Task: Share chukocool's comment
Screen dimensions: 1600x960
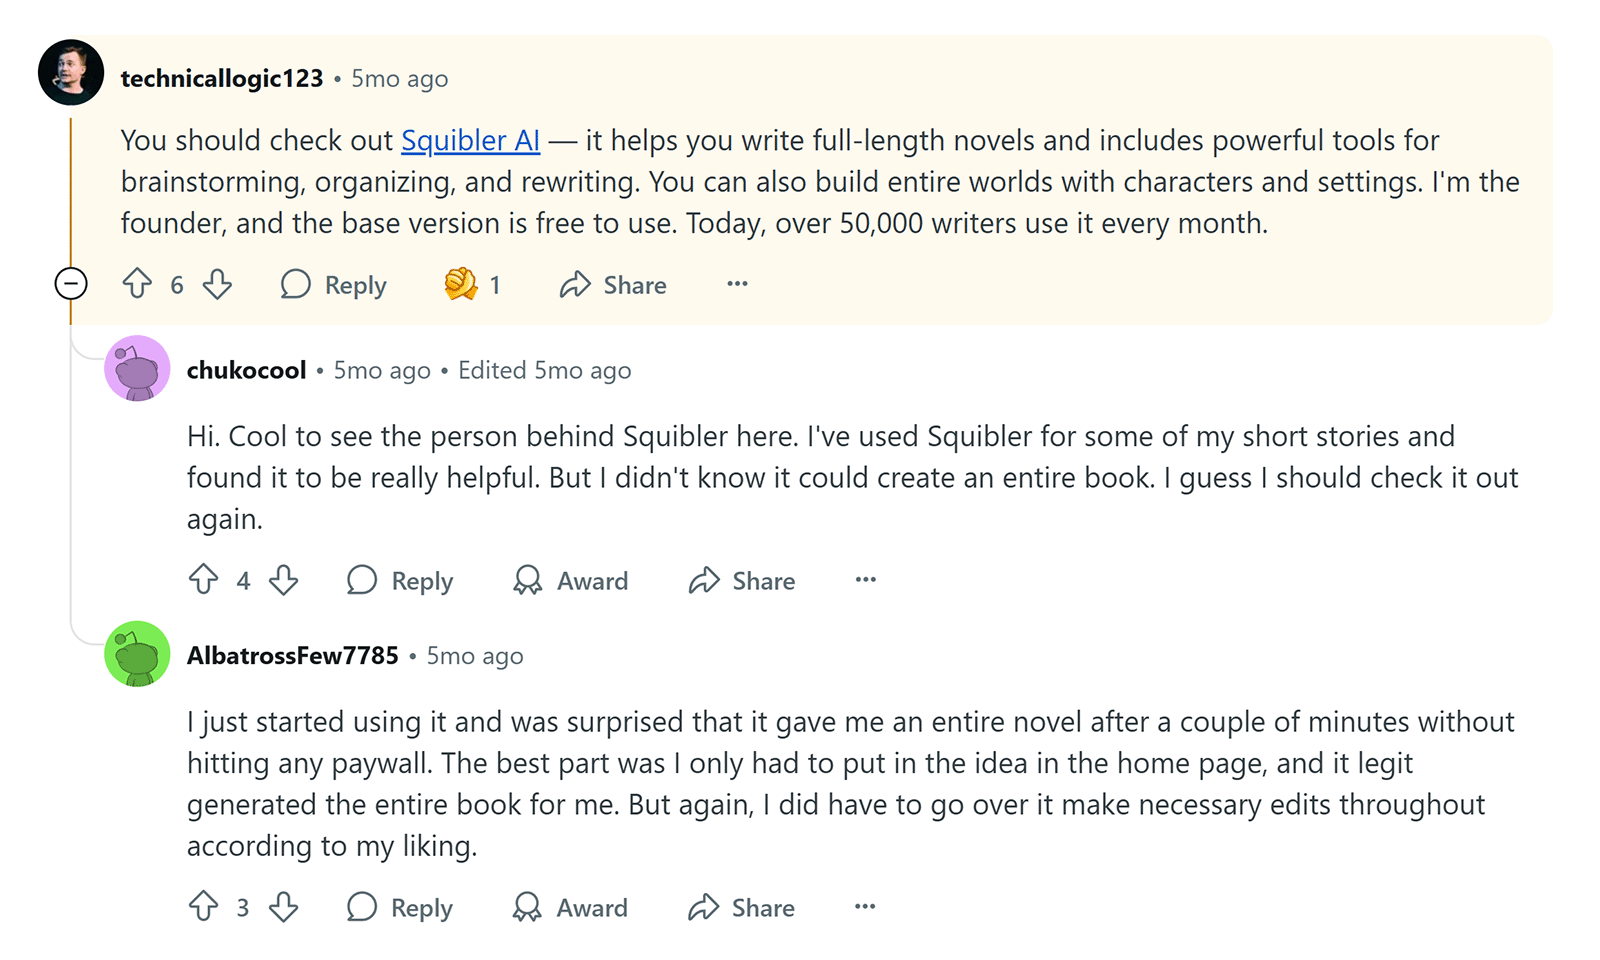Action: 741,580
